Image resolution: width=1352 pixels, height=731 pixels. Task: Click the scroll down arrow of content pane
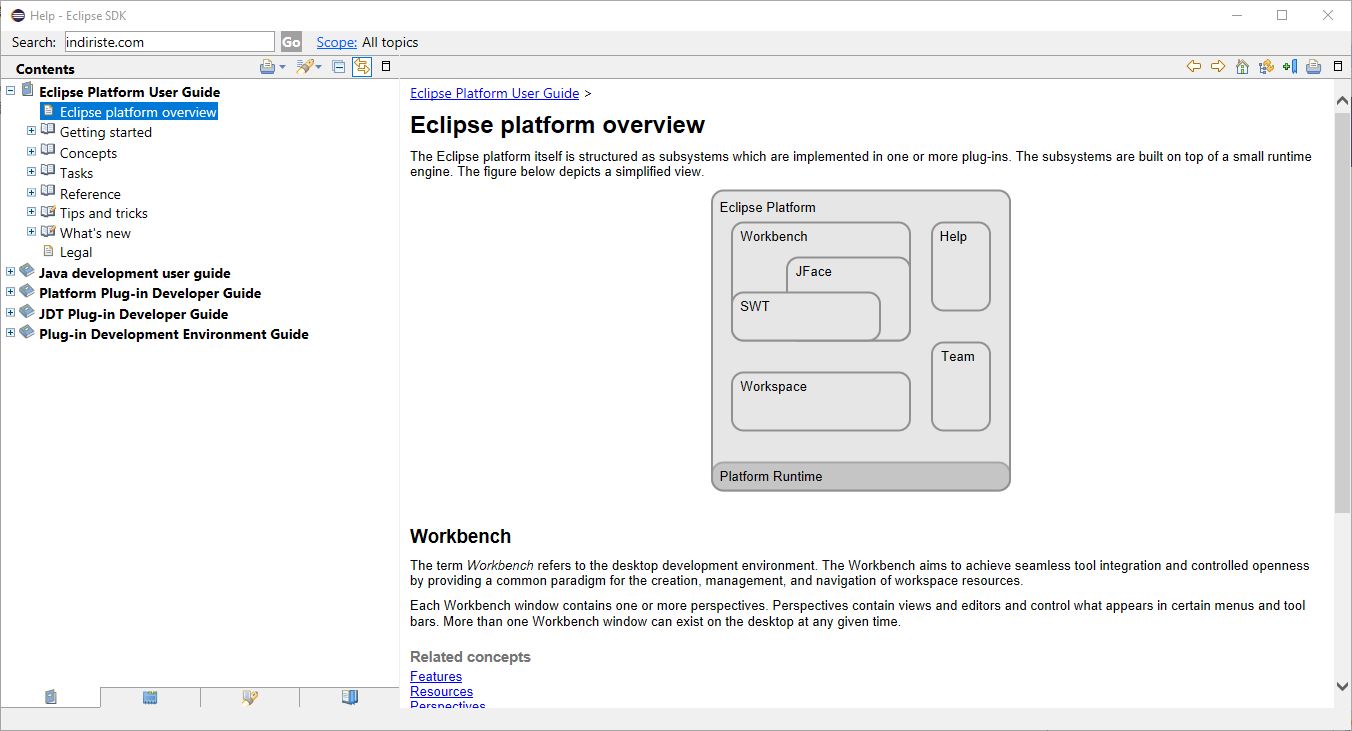(x=1342, y=686)
